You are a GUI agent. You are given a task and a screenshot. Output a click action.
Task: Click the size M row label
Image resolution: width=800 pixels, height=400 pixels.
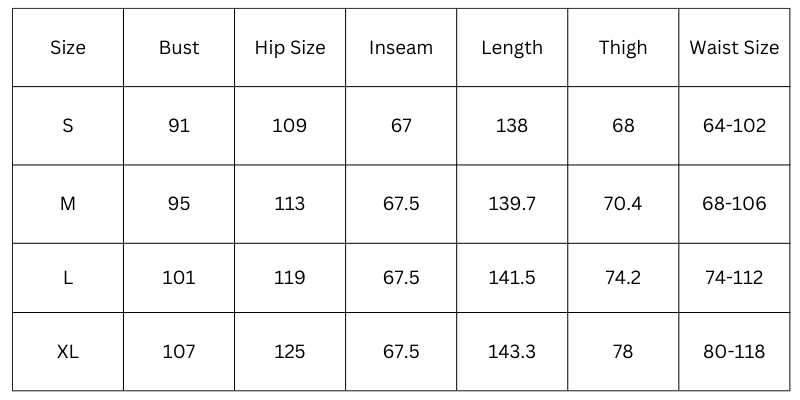tap(67, 204)
